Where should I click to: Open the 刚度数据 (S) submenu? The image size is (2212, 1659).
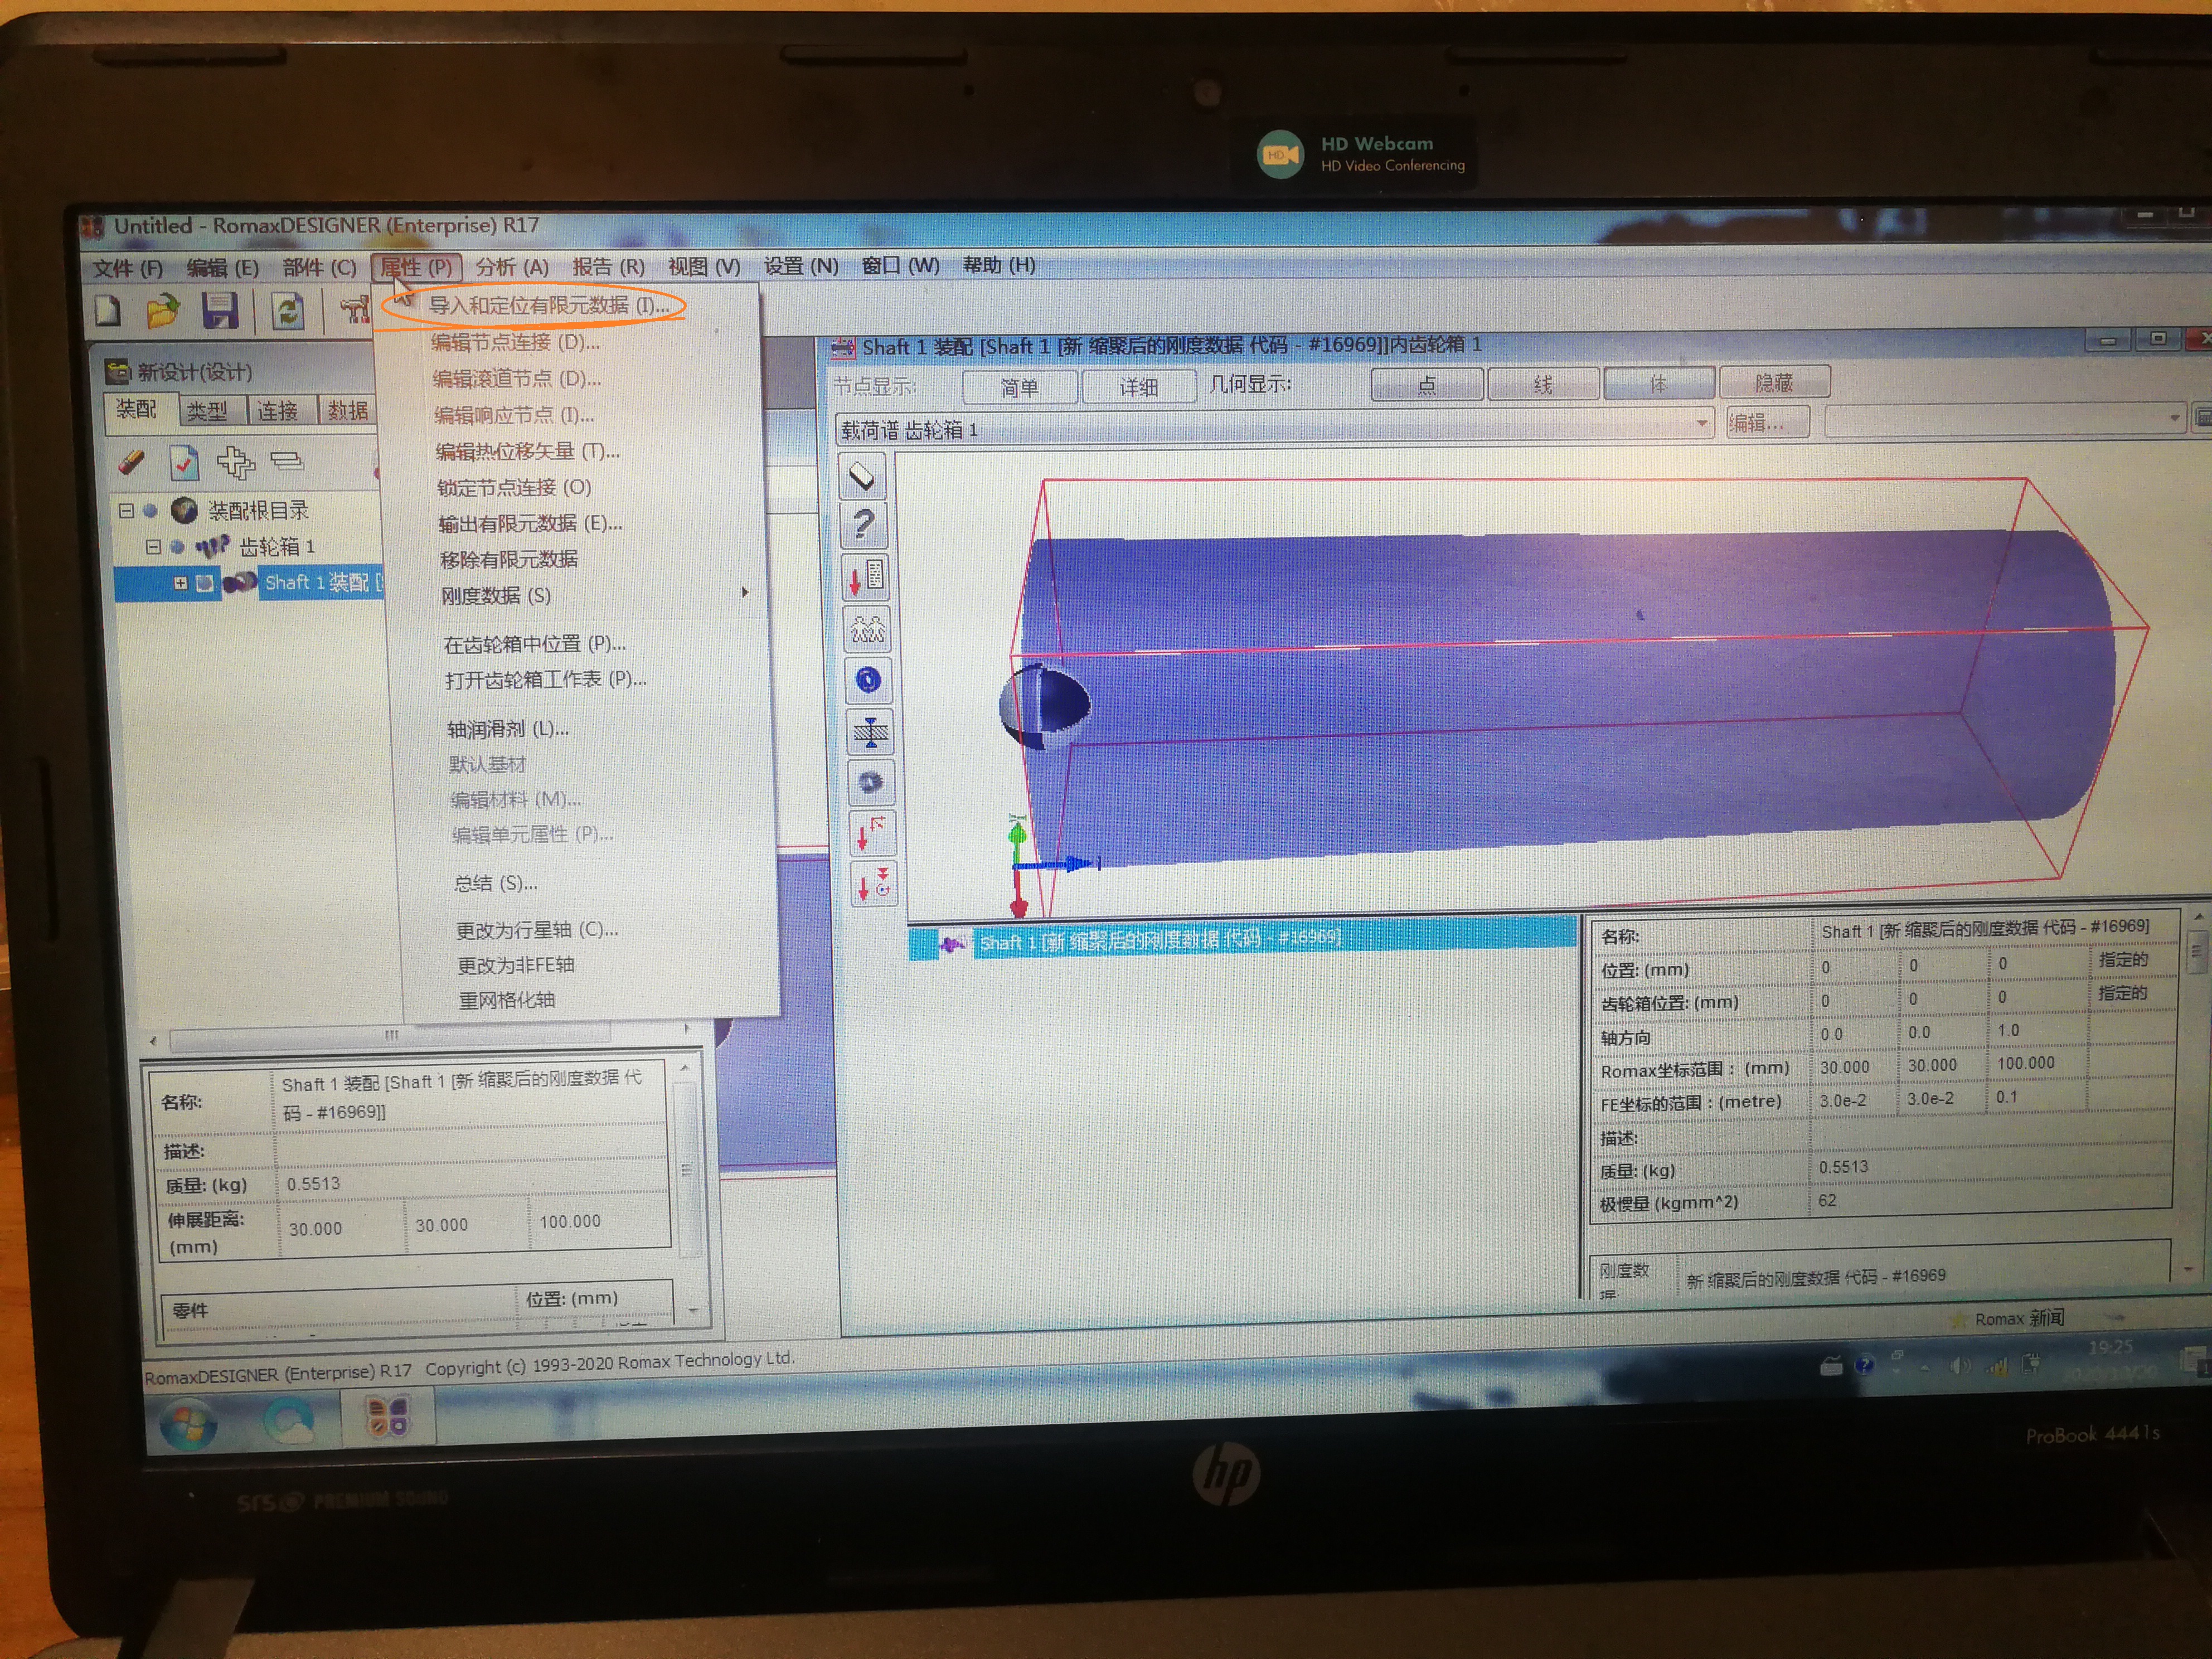(x=597, y=596)
